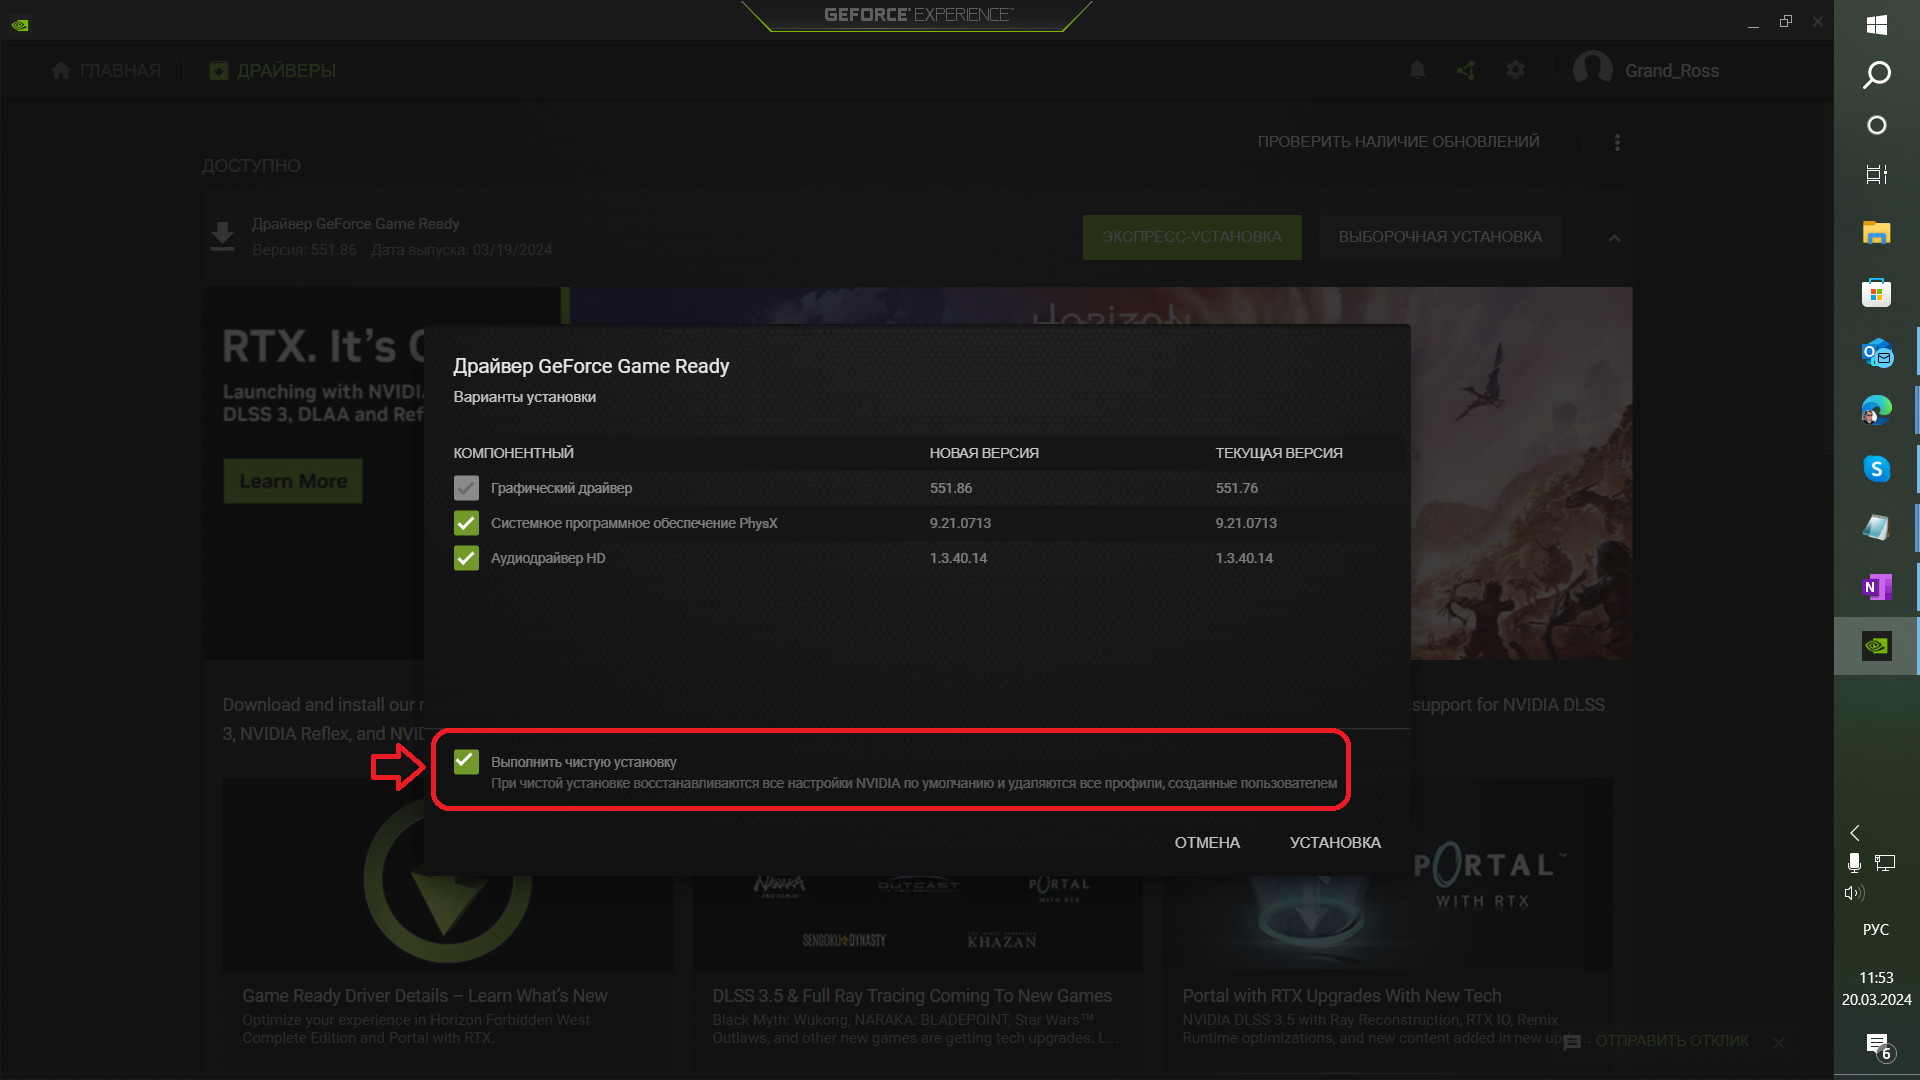Click the Horizon banner image

pyautogui.click(x=1520, y=473)
